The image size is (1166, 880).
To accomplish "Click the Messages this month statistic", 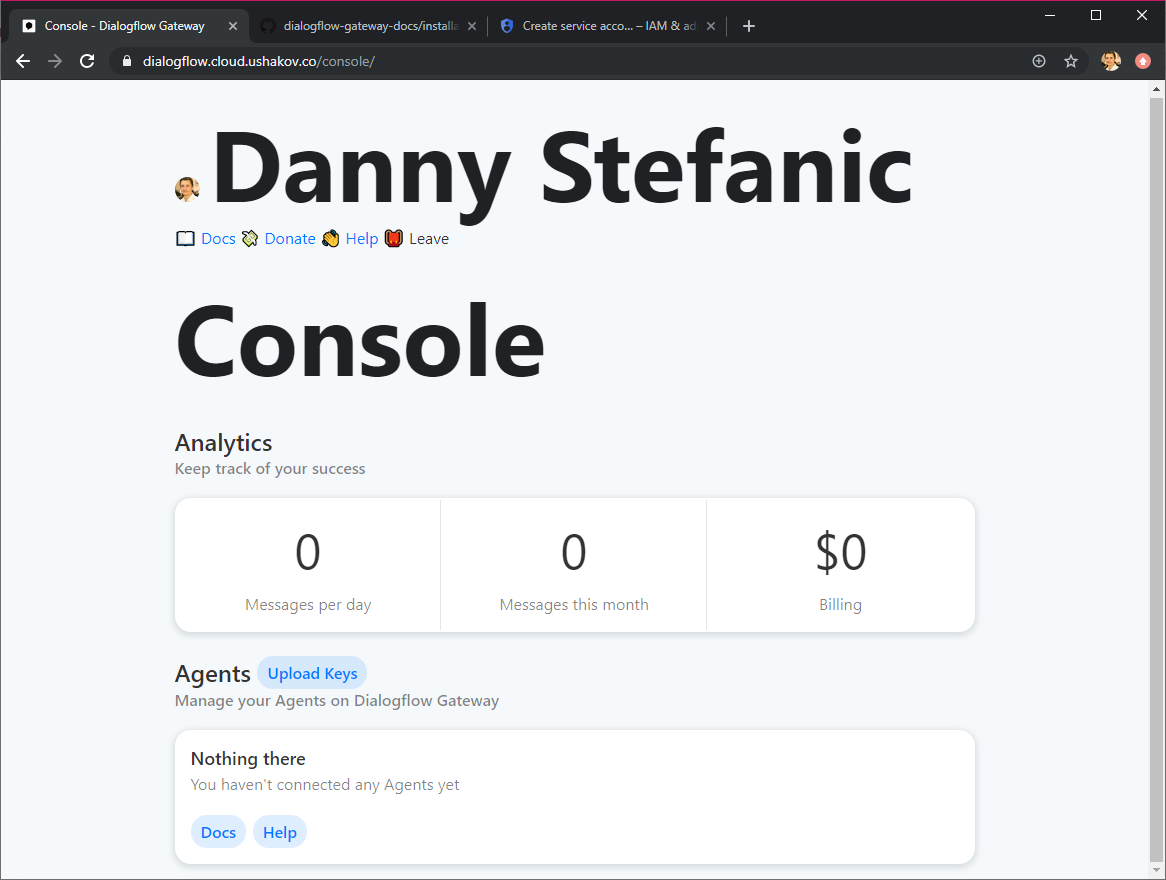I will pyautogui.click(x=573, y=565).
